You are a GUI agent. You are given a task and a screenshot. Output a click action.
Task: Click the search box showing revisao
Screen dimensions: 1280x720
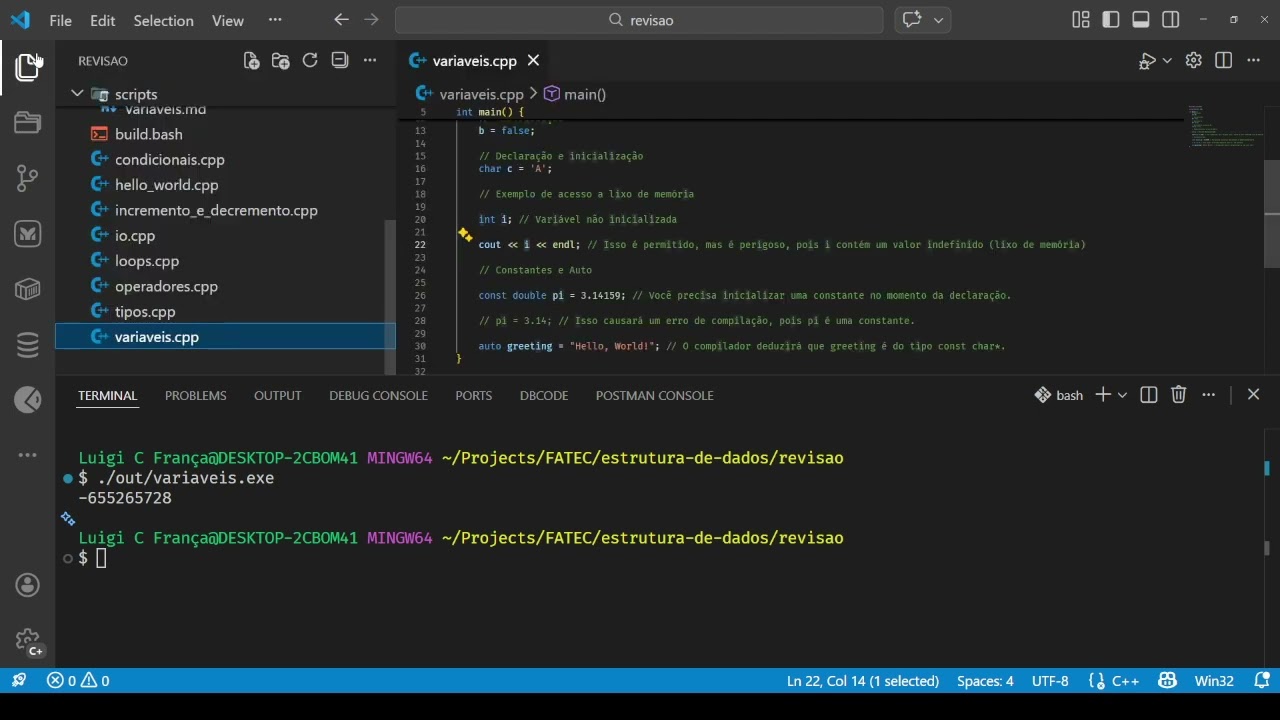coord(639,20)
